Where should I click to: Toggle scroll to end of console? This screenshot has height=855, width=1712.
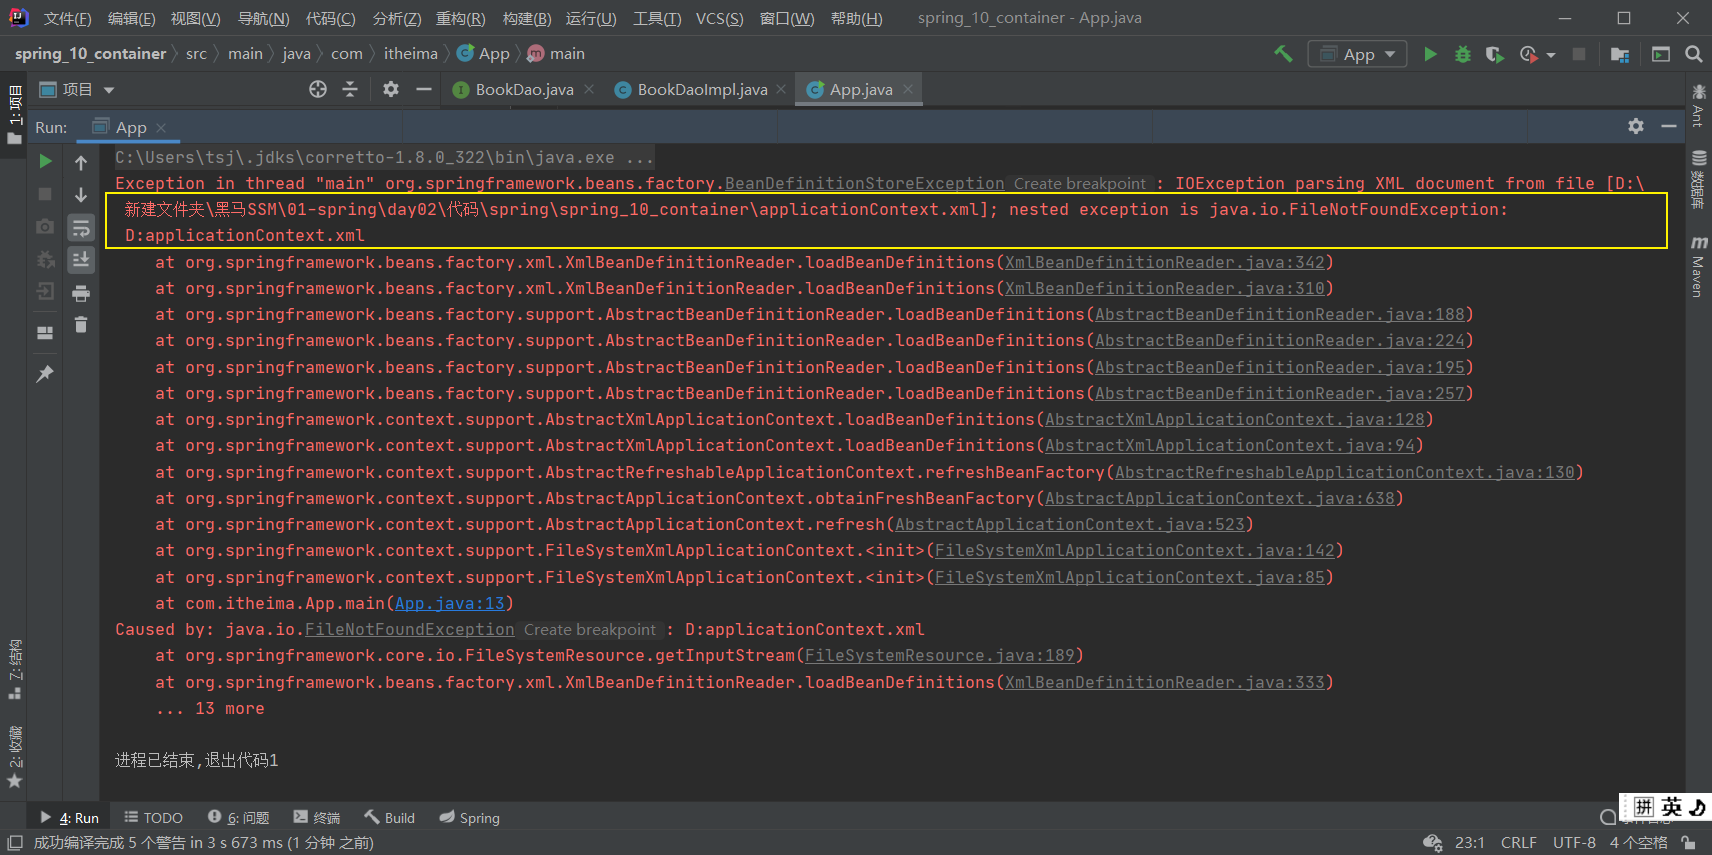point(81,260)
